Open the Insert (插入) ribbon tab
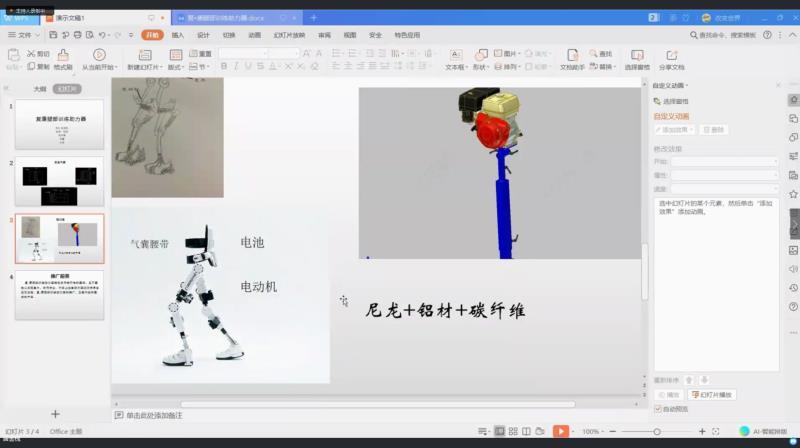The width and height of the screenshot is (800, 448). point(178,35)
